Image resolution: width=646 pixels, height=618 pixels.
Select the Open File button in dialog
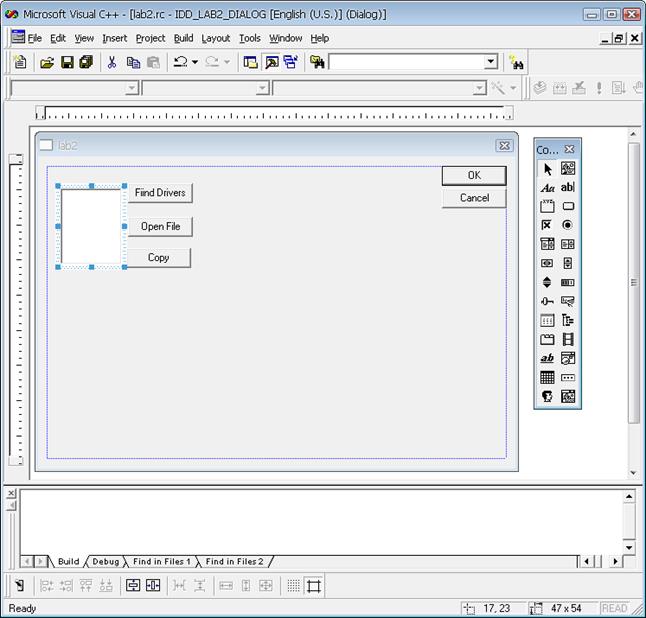160,227
